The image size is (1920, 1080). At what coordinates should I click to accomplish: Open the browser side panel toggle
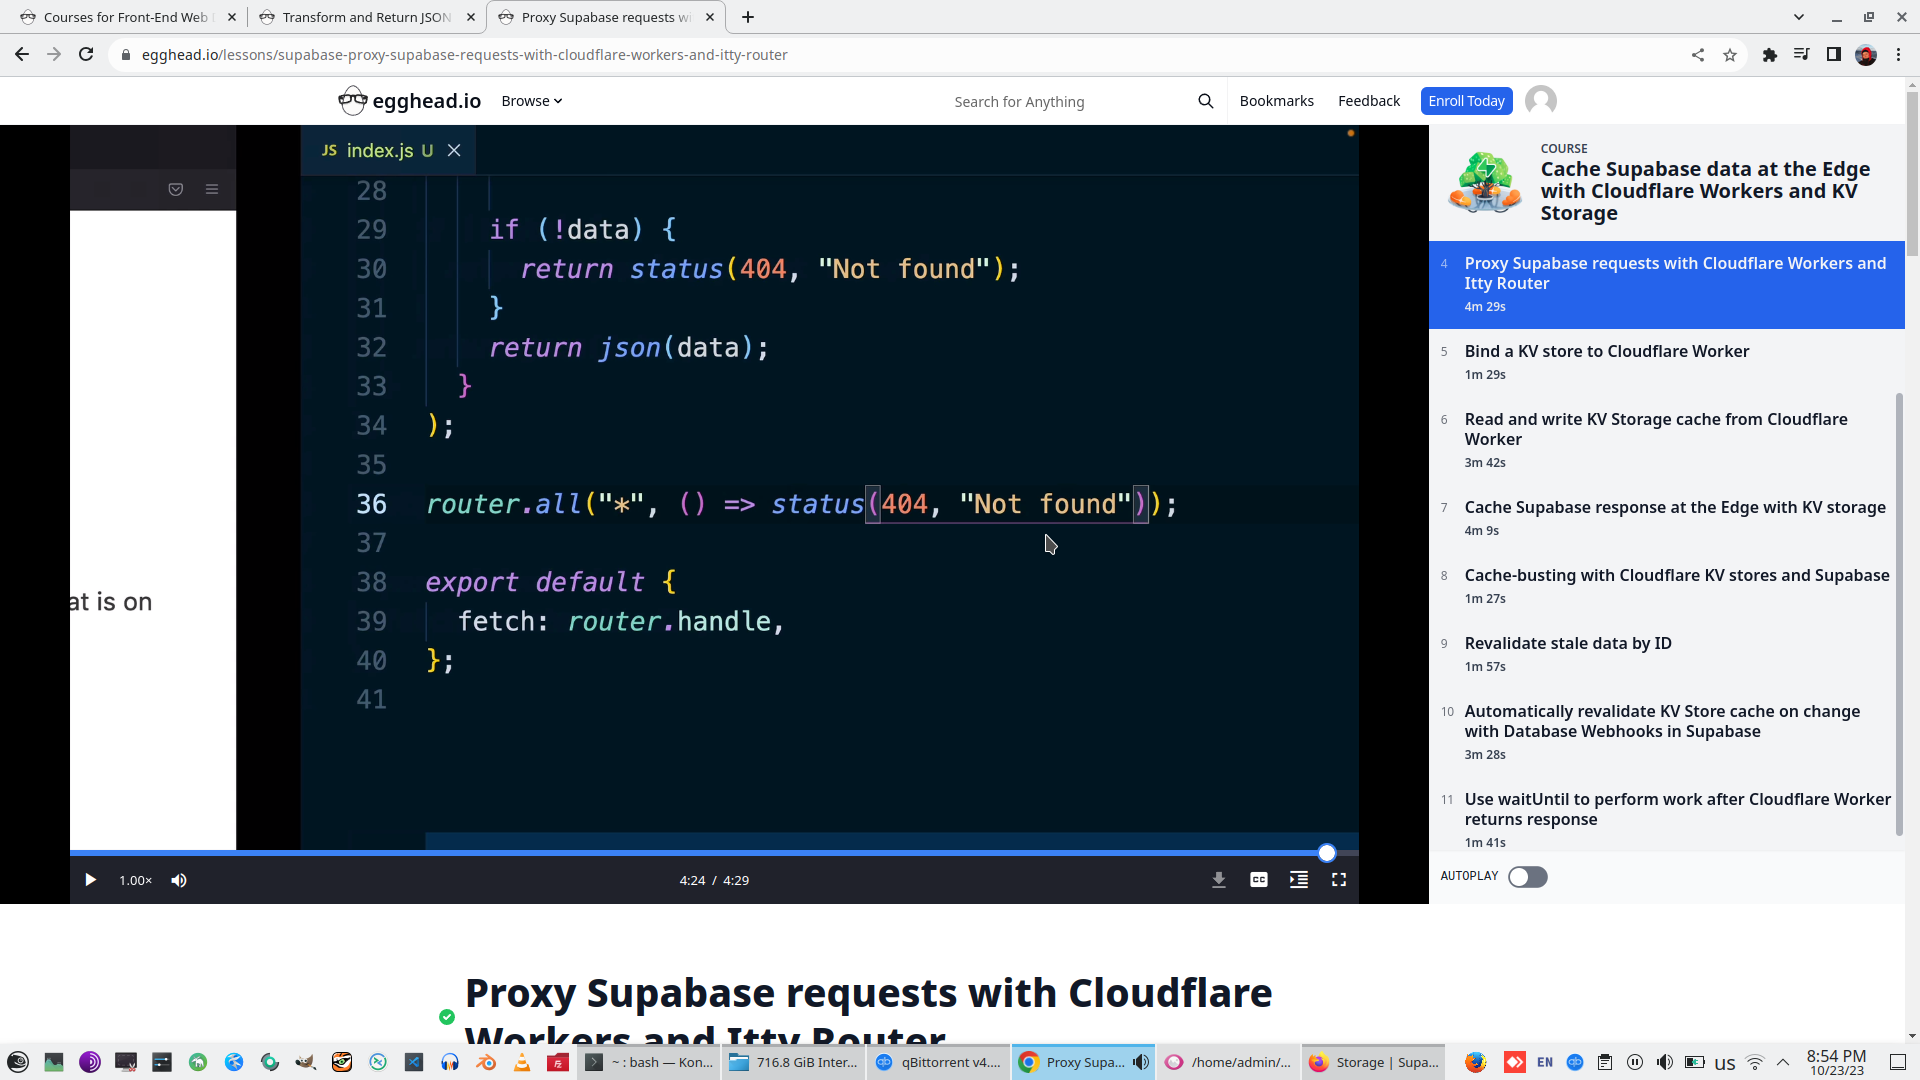(x=1834, y=55)
